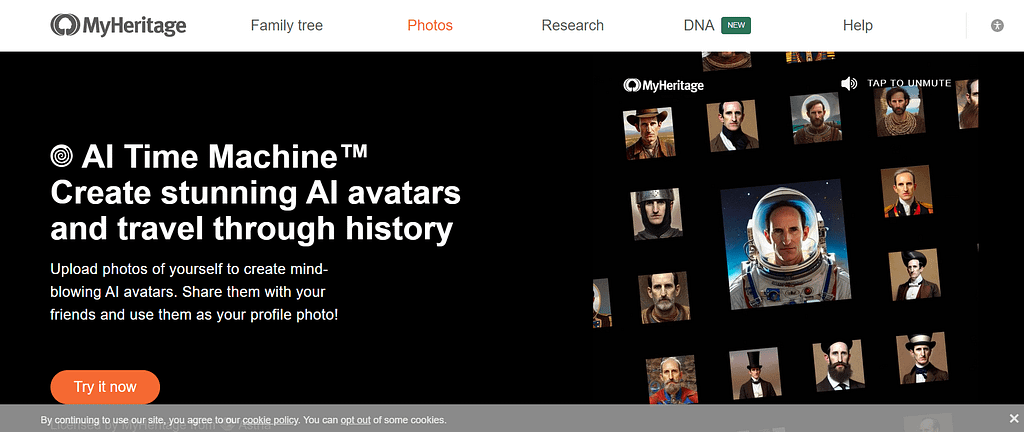Viewport: 1024px width, 432px height.
Task: Select the avatar with dark hat and bow tie
Action: 914,275
